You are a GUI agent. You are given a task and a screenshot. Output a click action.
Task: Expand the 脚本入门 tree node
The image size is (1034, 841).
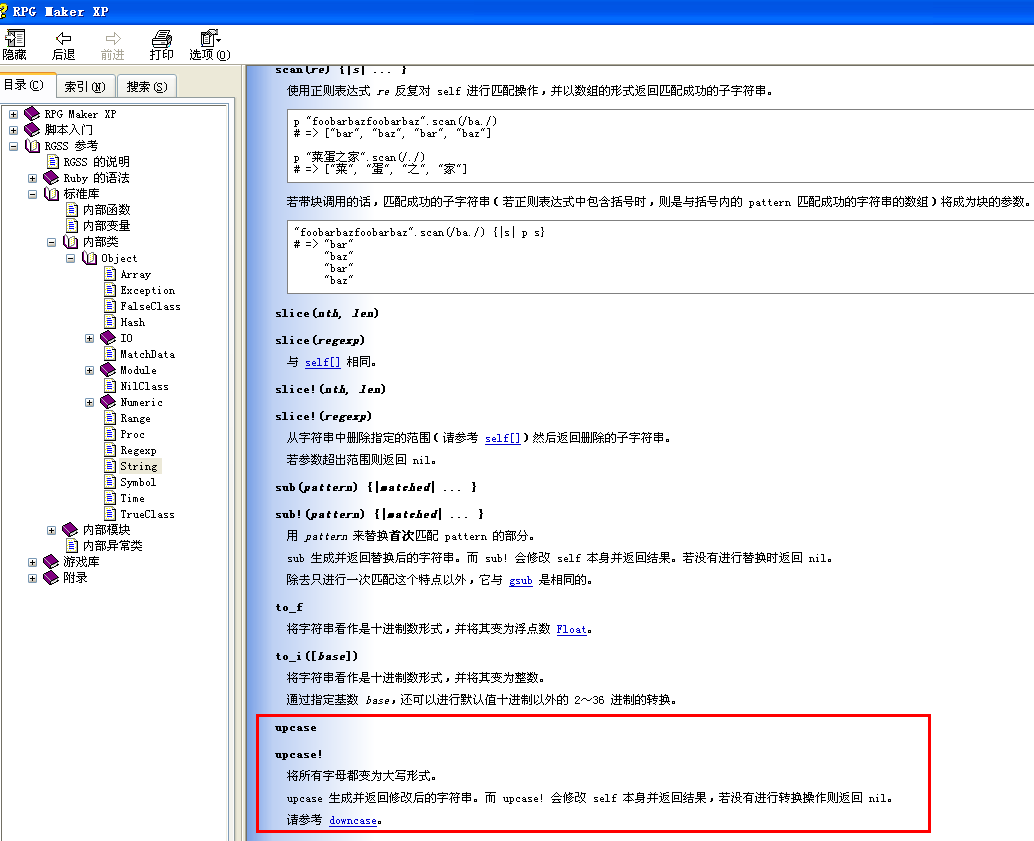[13, 130]
